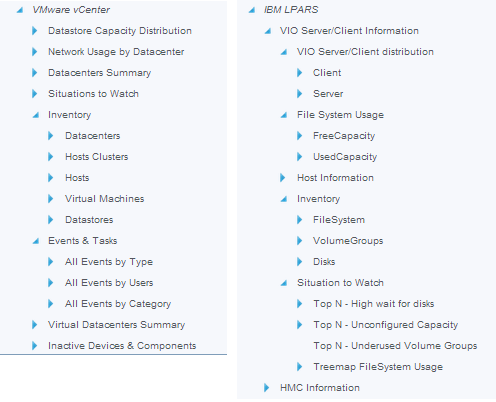The height and width of the screenshot is (402, 496).
Task: Select Inactive Devices & Components
Action: click(x=122, y=346)
